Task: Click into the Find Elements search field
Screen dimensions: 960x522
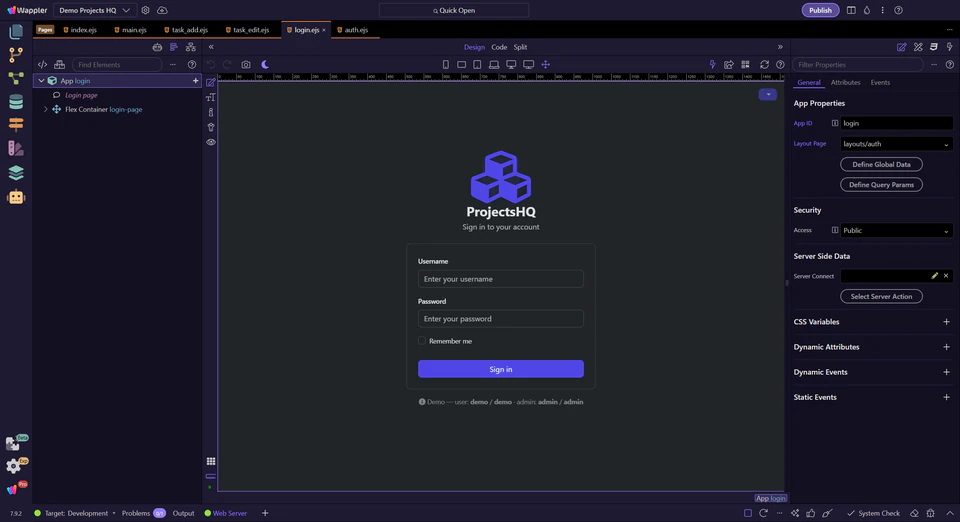Action: click(x=117, y=65)
